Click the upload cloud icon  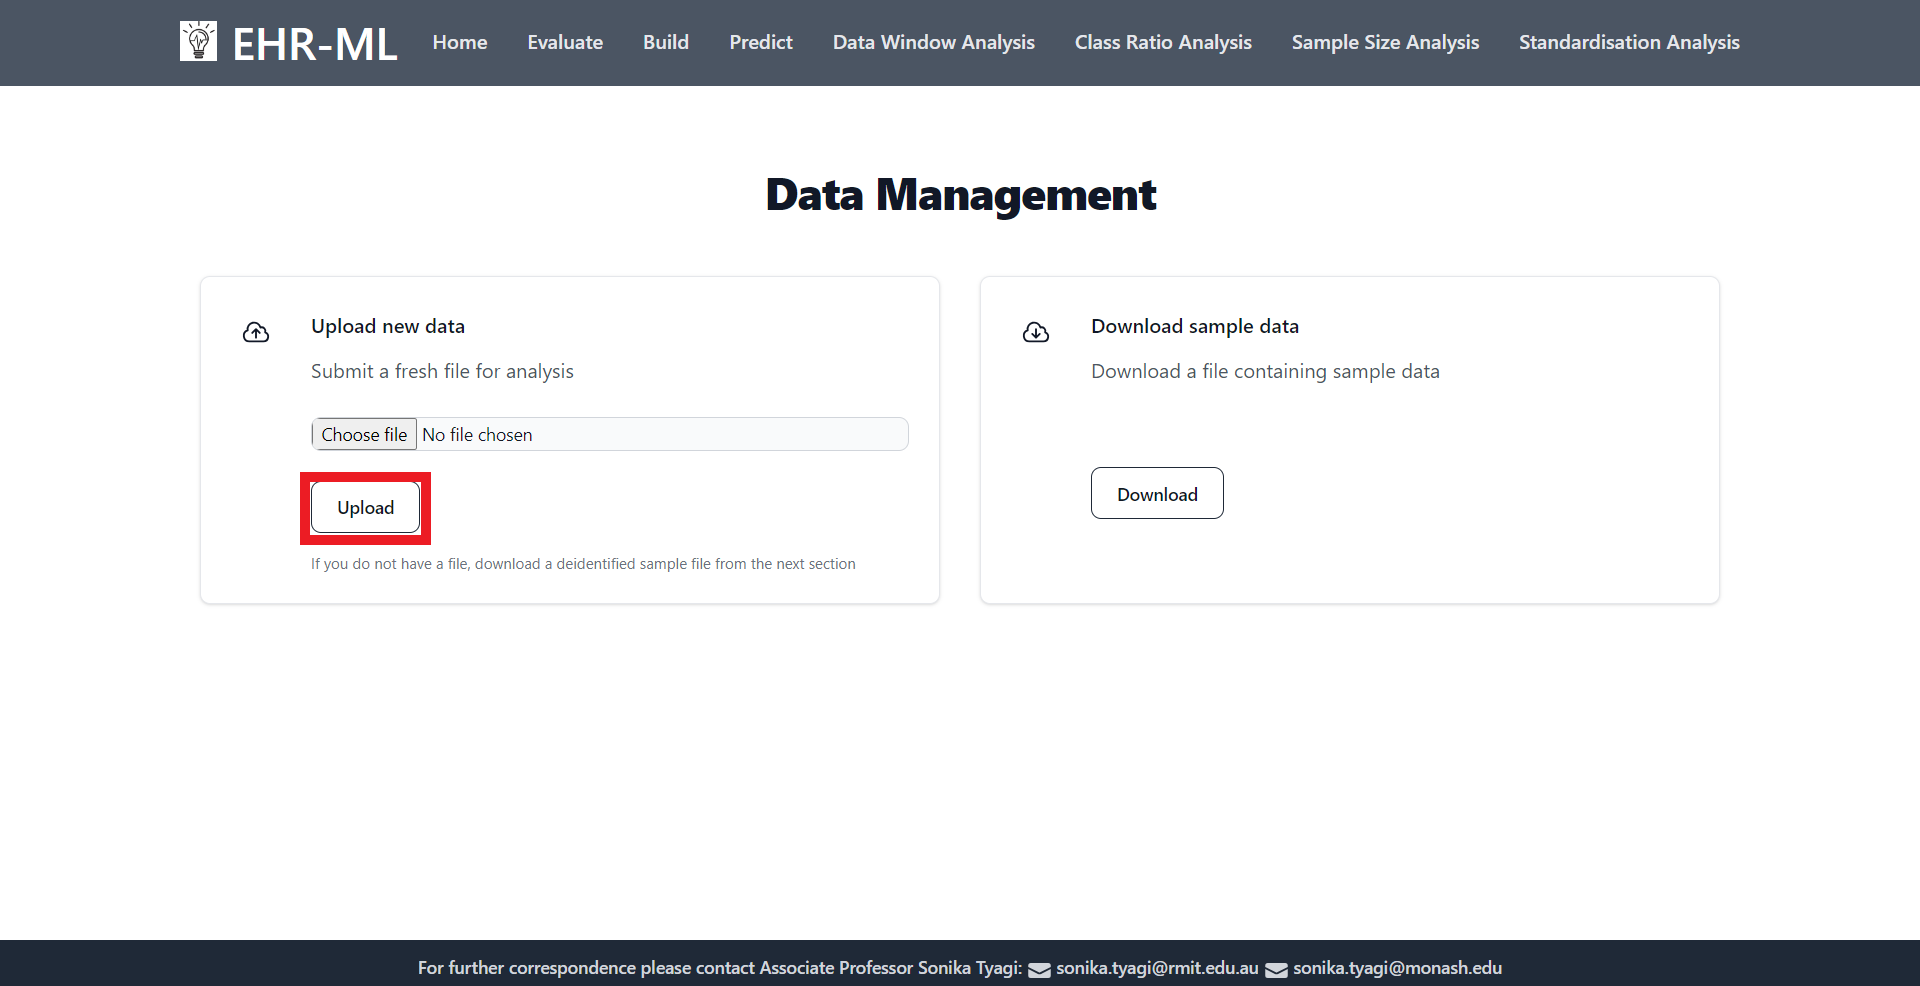click(x=256, y=332)
